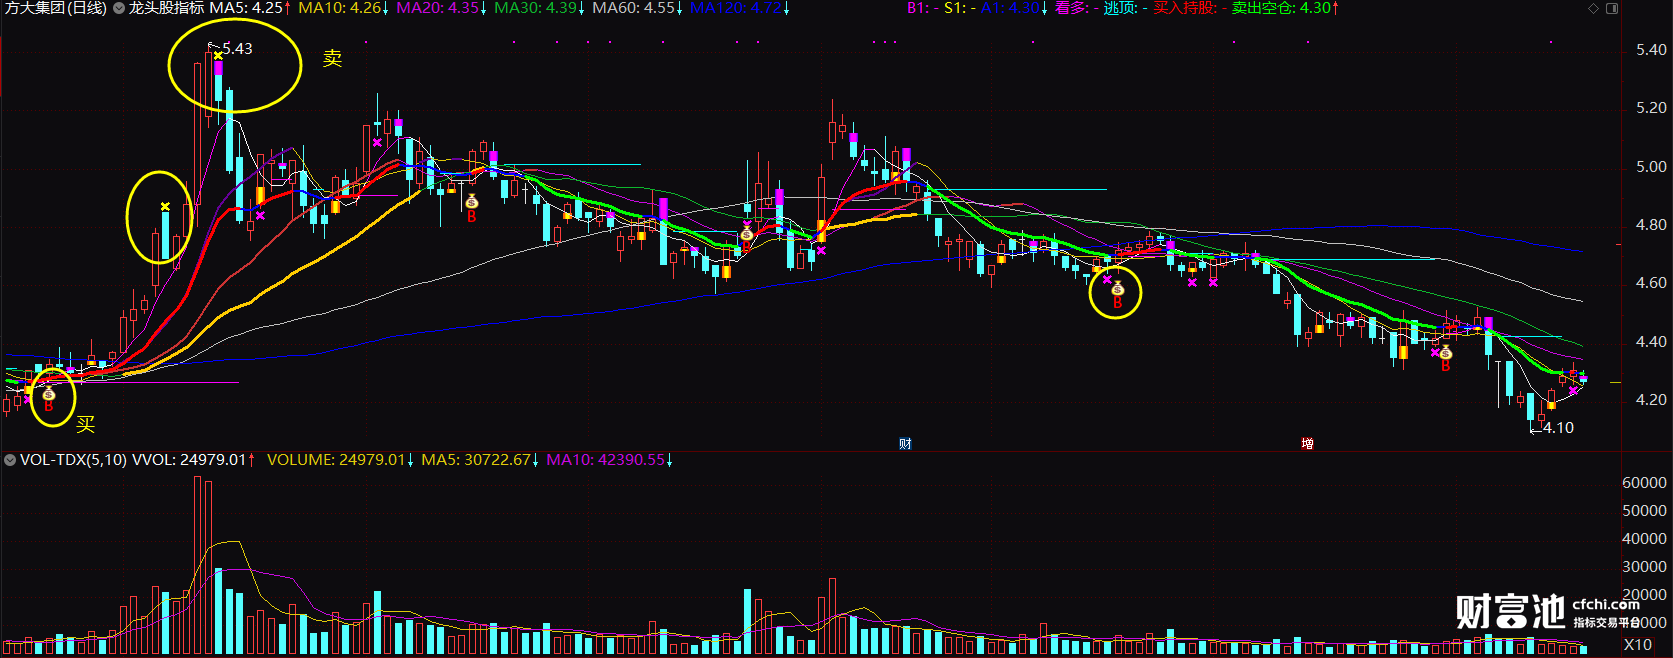The width and height of the screenshot is (1673, 658).
Task: Click the 买入持股 signal label
Action: coord(1190,8)
